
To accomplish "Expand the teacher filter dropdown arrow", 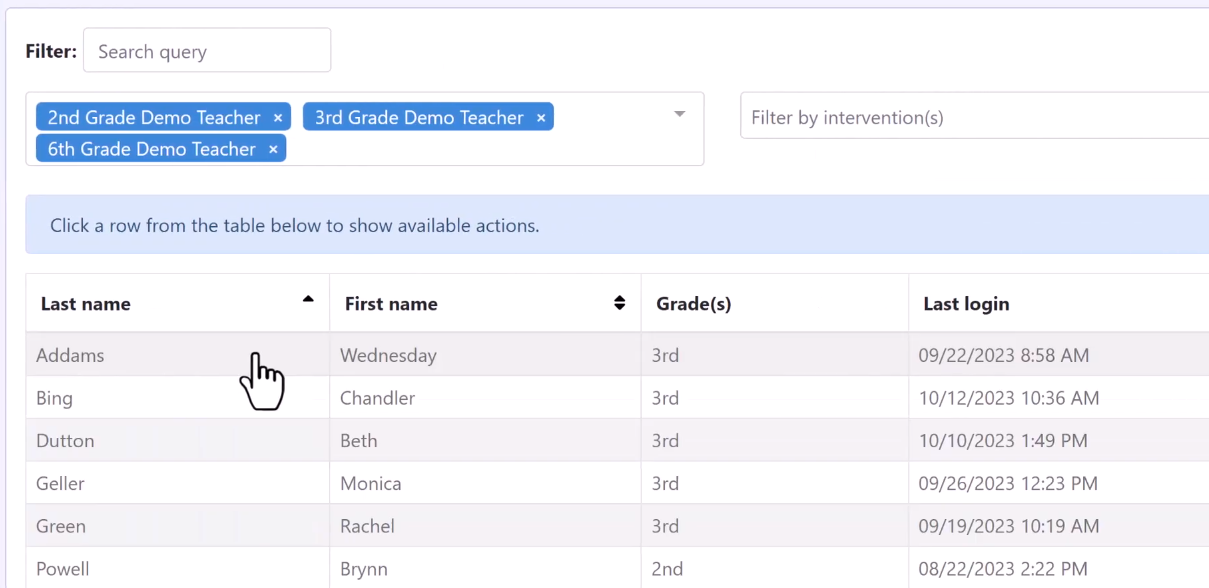I will tap(680, 114).
